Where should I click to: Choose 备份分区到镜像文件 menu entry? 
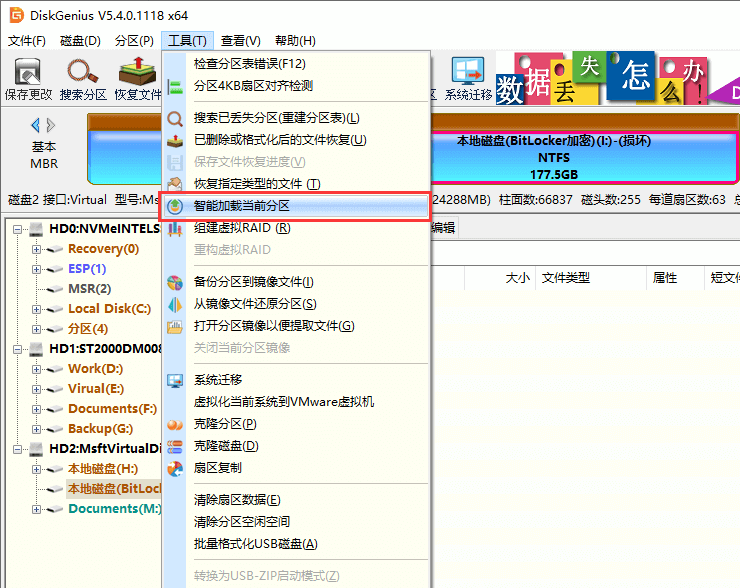(295, 282)
